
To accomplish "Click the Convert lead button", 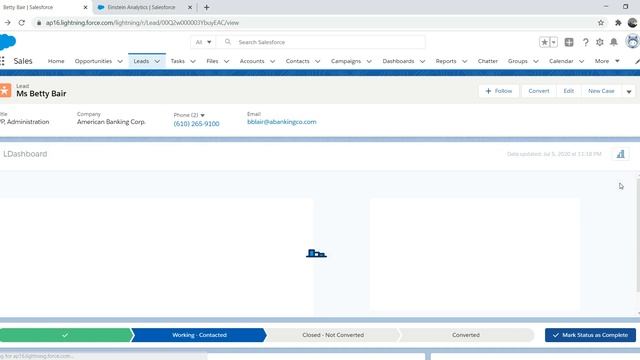I will pyautogui.click(x=539, y=91).
